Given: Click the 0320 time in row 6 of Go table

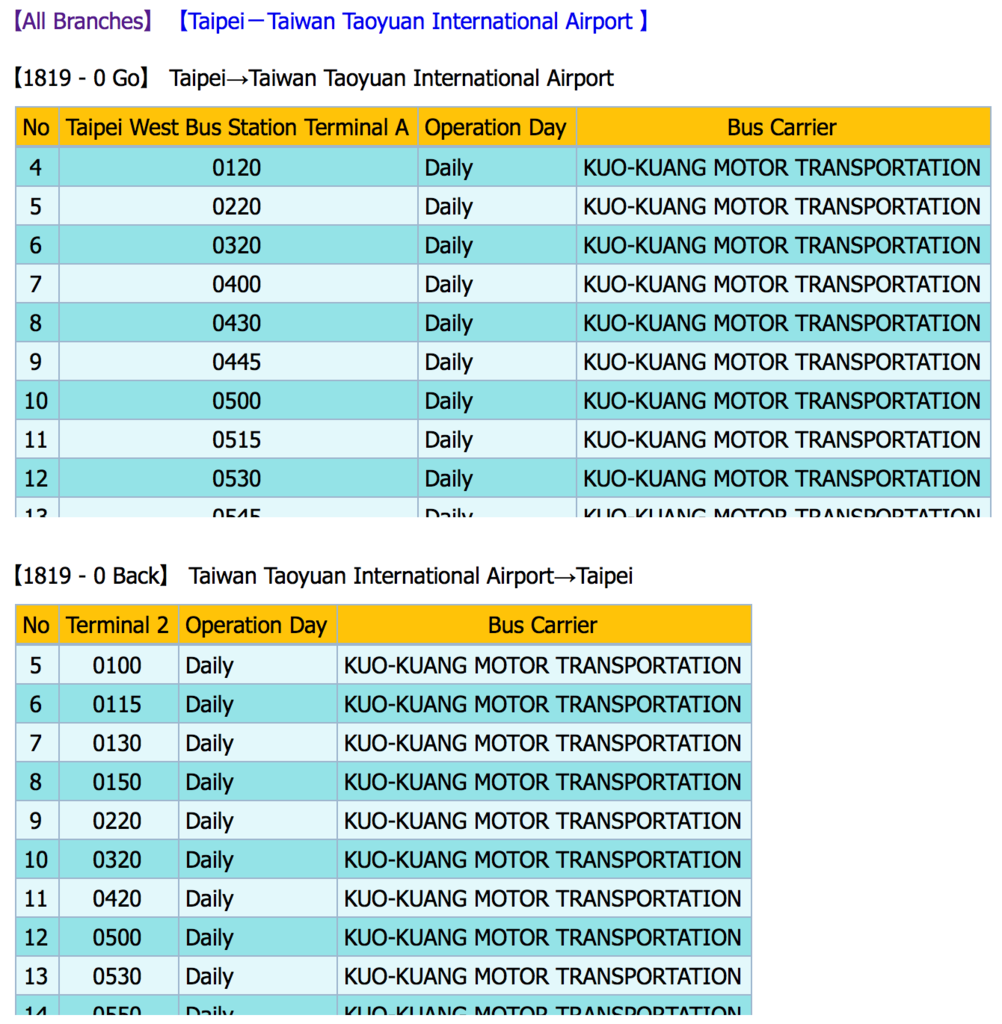Looking at the screenshot, I should coord(236,246).
